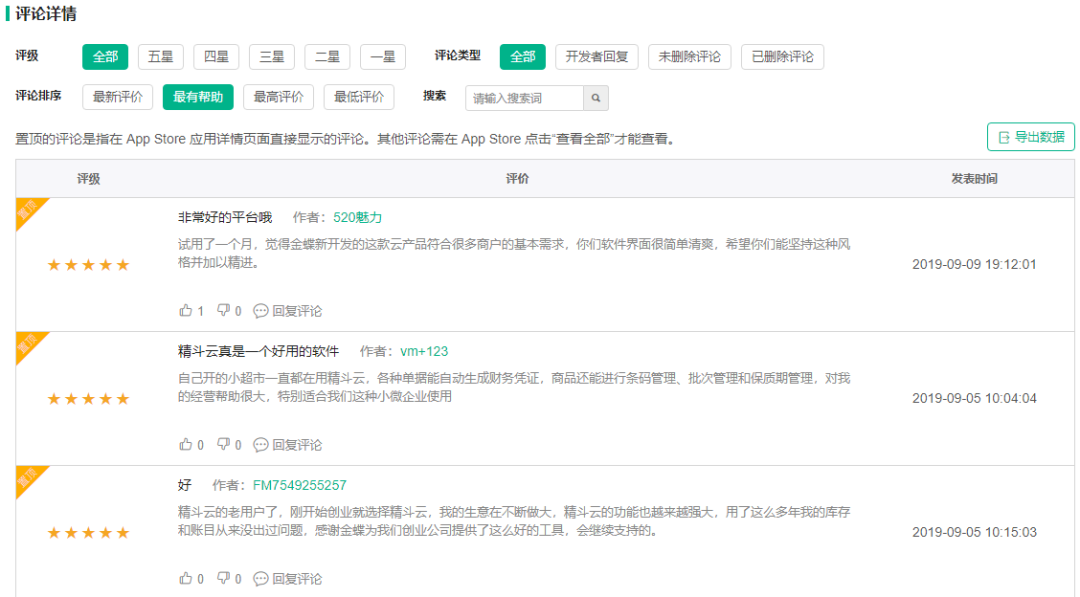Image resolution: width=1080 pixels, height=597 pixels.
Task: Reply to the review by FM7549255257
Action: (288, 578)
